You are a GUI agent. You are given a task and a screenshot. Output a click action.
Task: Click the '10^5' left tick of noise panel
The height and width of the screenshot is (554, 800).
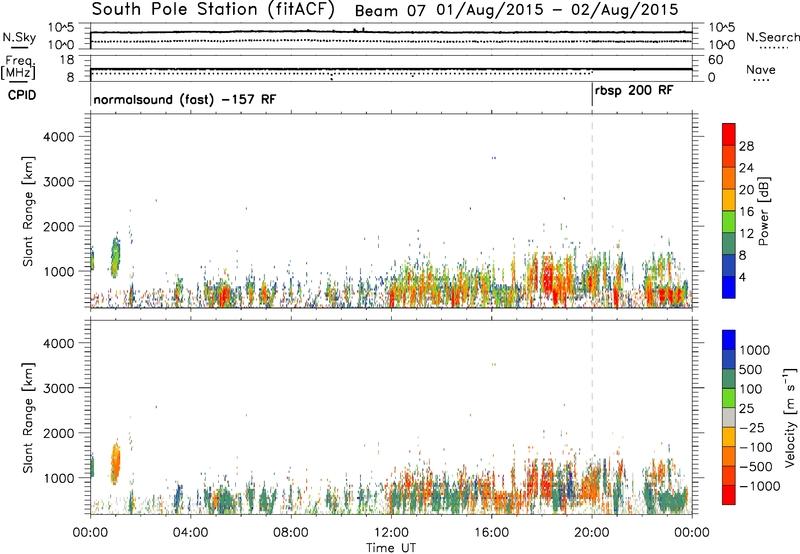tap(62, 27)
